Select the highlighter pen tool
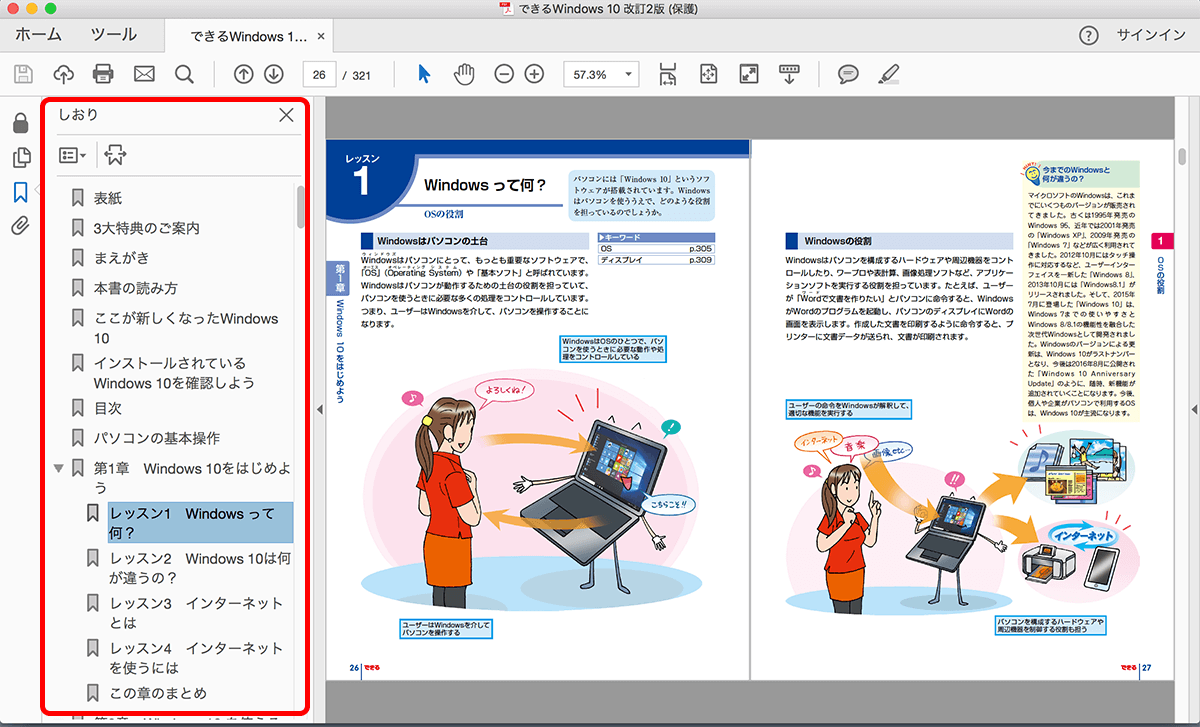Image resolution: width=1200 pixels, height=727 pixels. coord(888,74)
